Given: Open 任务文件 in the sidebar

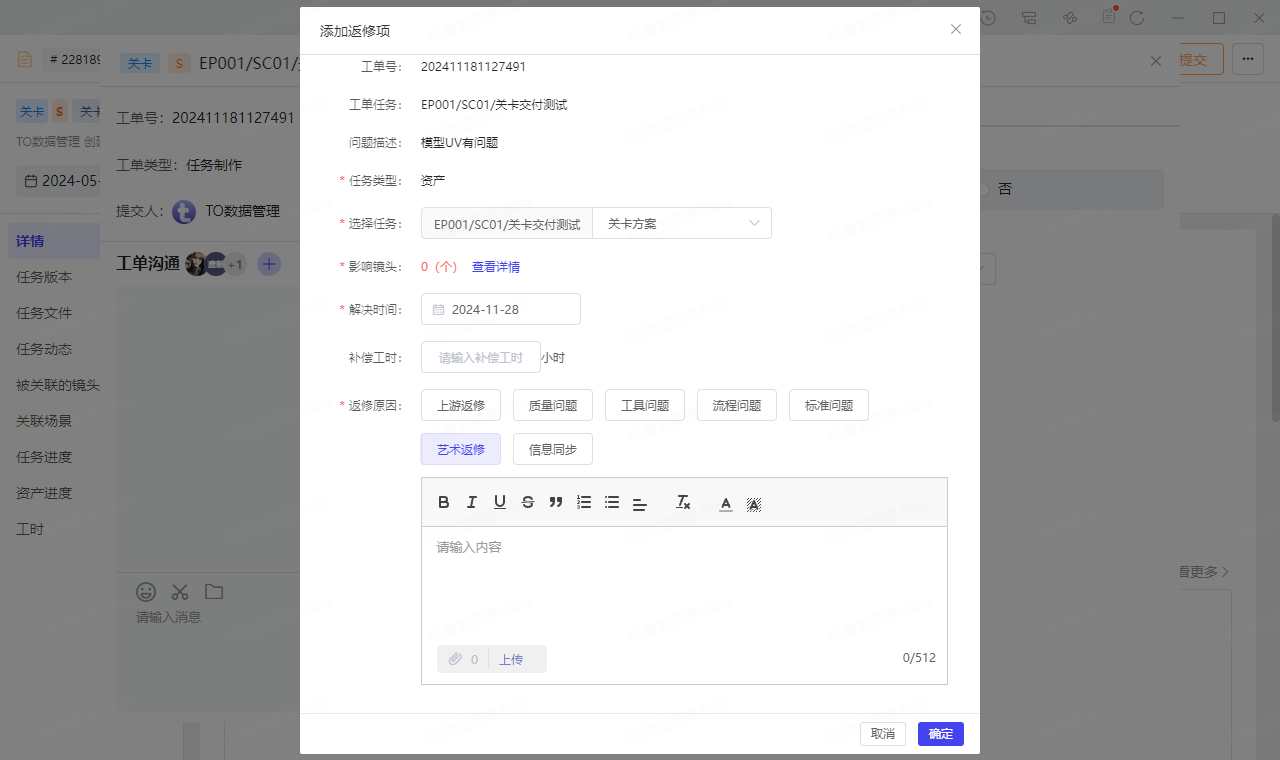Looking at the screenshot, I should 44,313.
